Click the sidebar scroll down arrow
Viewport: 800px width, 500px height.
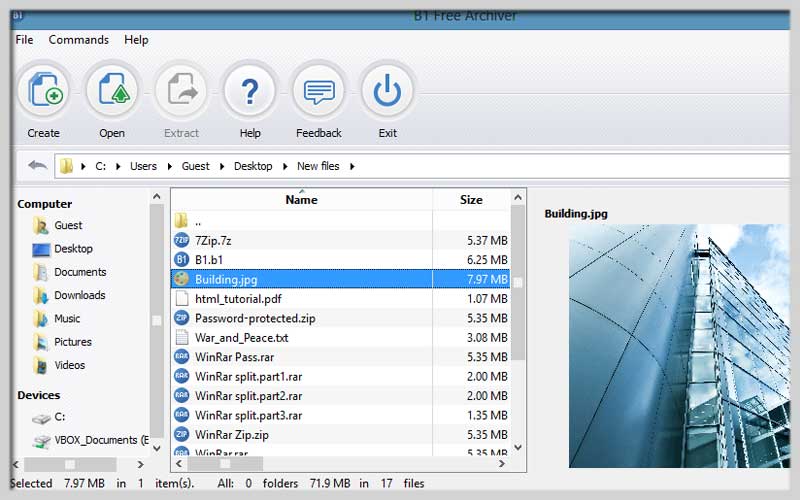[x=157, y=448]
